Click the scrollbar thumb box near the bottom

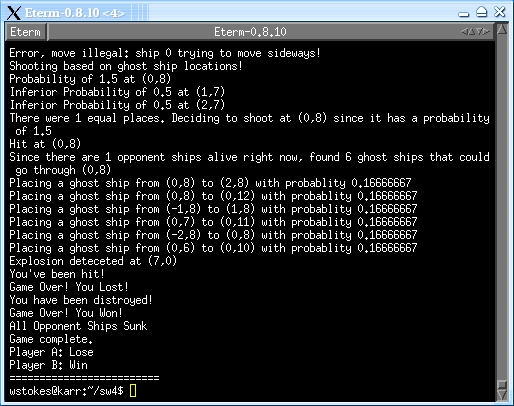click(502, 385)
